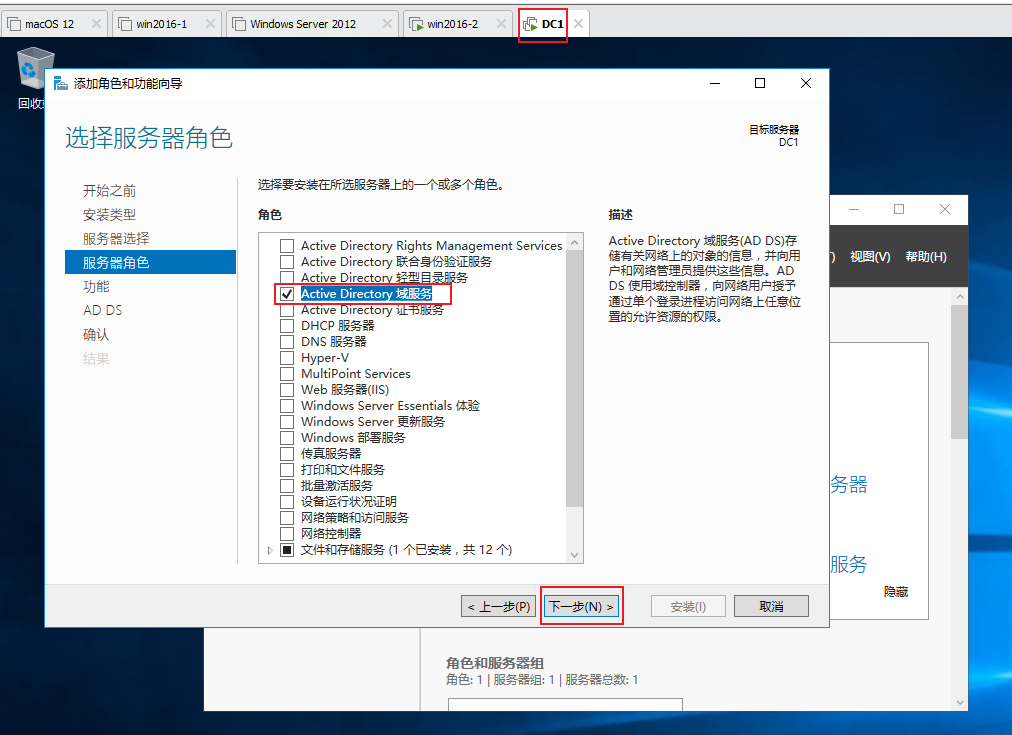The width and height of the screenshot is (1012, 735).
Task: Click 下一步(N) button
Action: click(582, 607)
